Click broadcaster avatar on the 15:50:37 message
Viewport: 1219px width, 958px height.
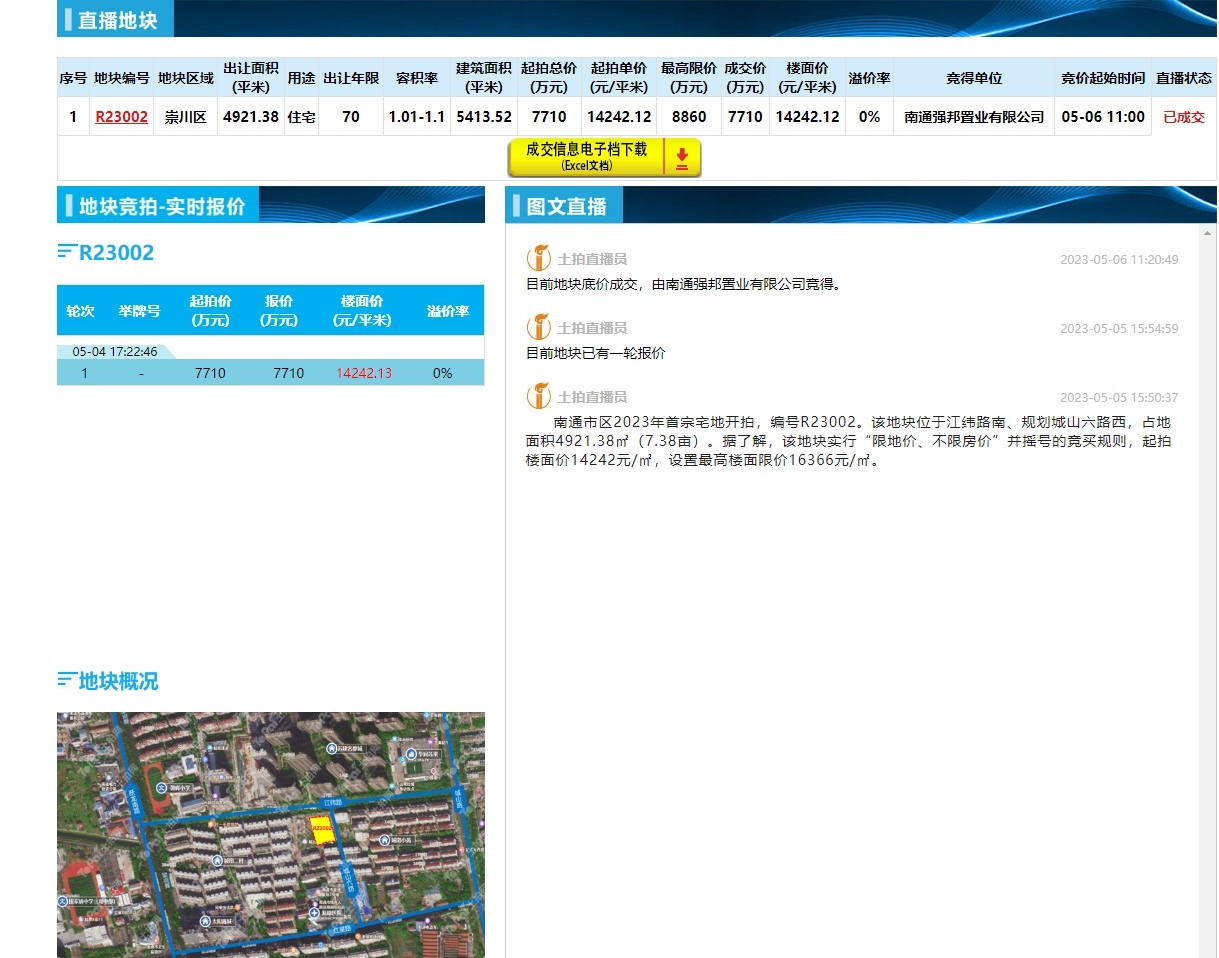pyautogui.click(x=539, y=396)
